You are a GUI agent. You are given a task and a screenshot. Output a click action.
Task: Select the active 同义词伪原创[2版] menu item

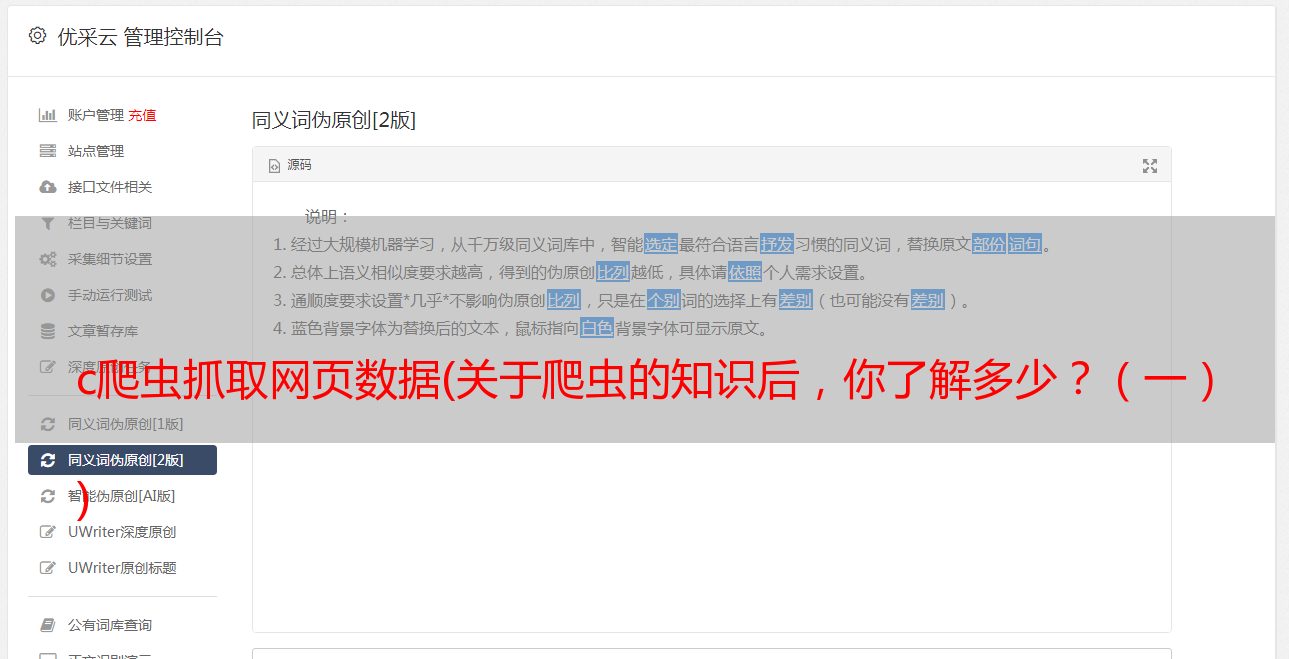tap(122, 460)
